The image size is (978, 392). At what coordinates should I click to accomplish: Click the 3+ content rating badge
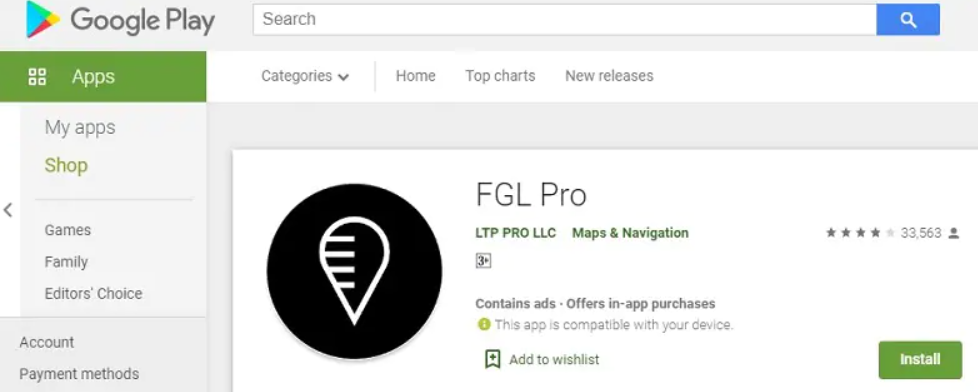tap(483, 261)
